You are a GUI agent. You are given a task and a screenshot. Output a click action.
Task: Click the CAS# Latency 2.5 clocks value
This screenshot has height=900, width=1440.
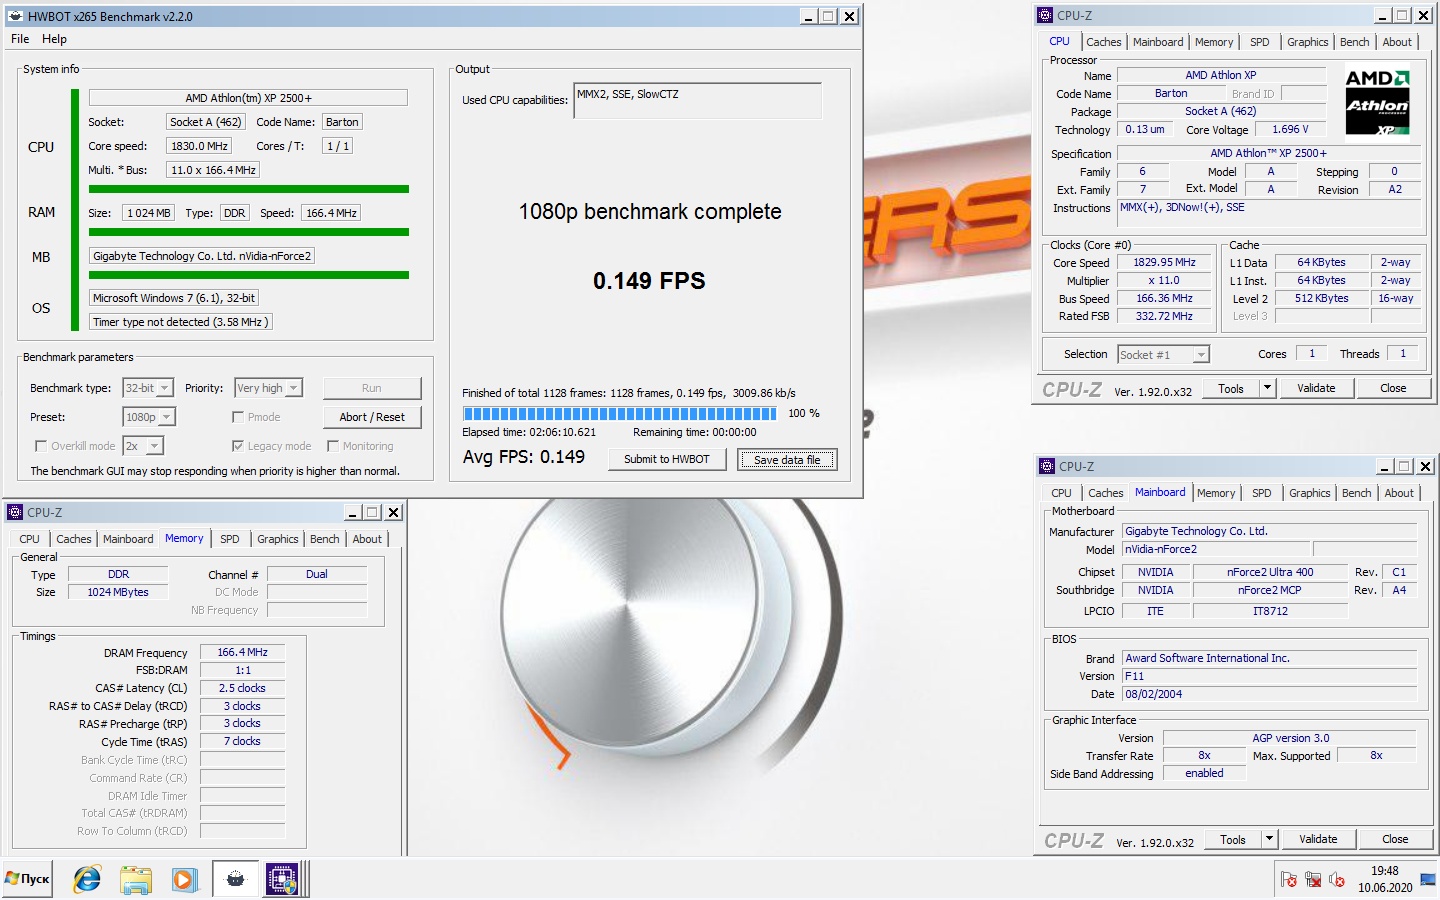pyautogui.click(x=242, y=688)
